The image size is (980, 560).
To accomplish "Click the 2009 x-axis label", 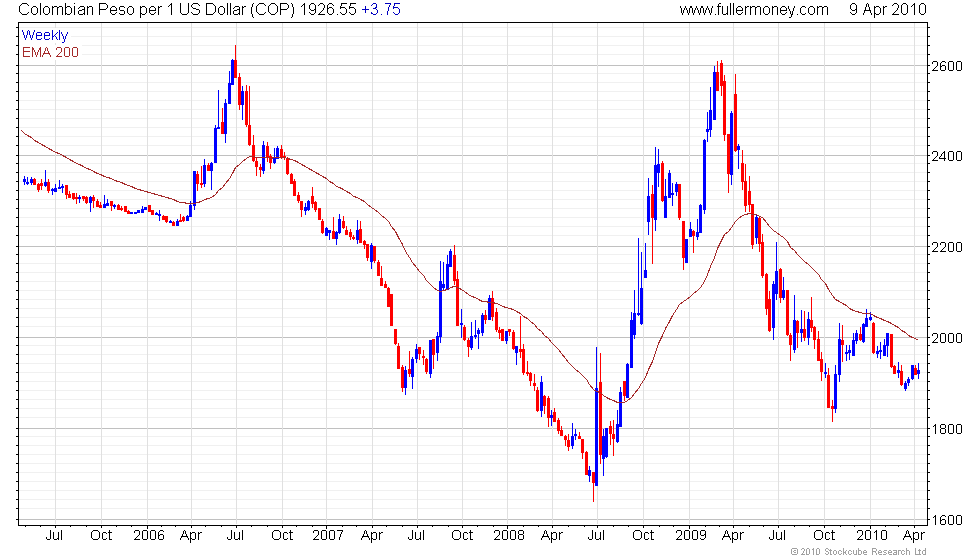I will point(691,536).
